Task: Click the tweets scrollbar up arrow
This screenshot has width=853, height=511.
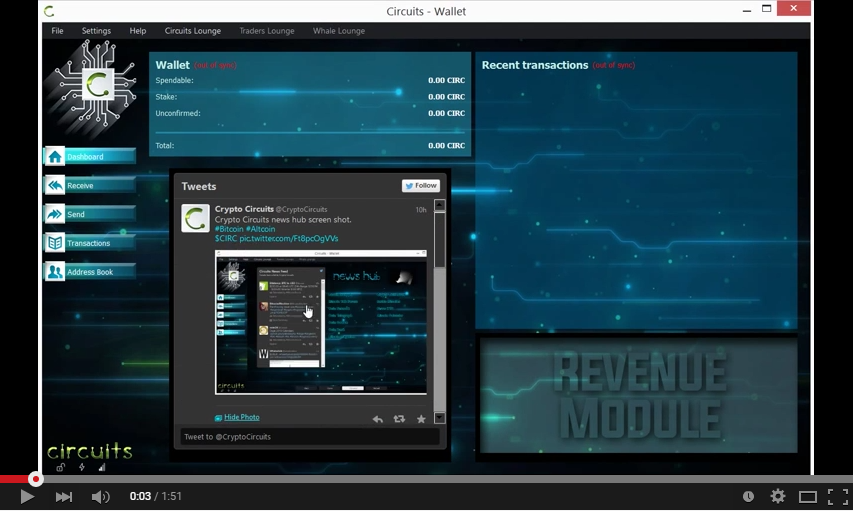Action: 440,205
